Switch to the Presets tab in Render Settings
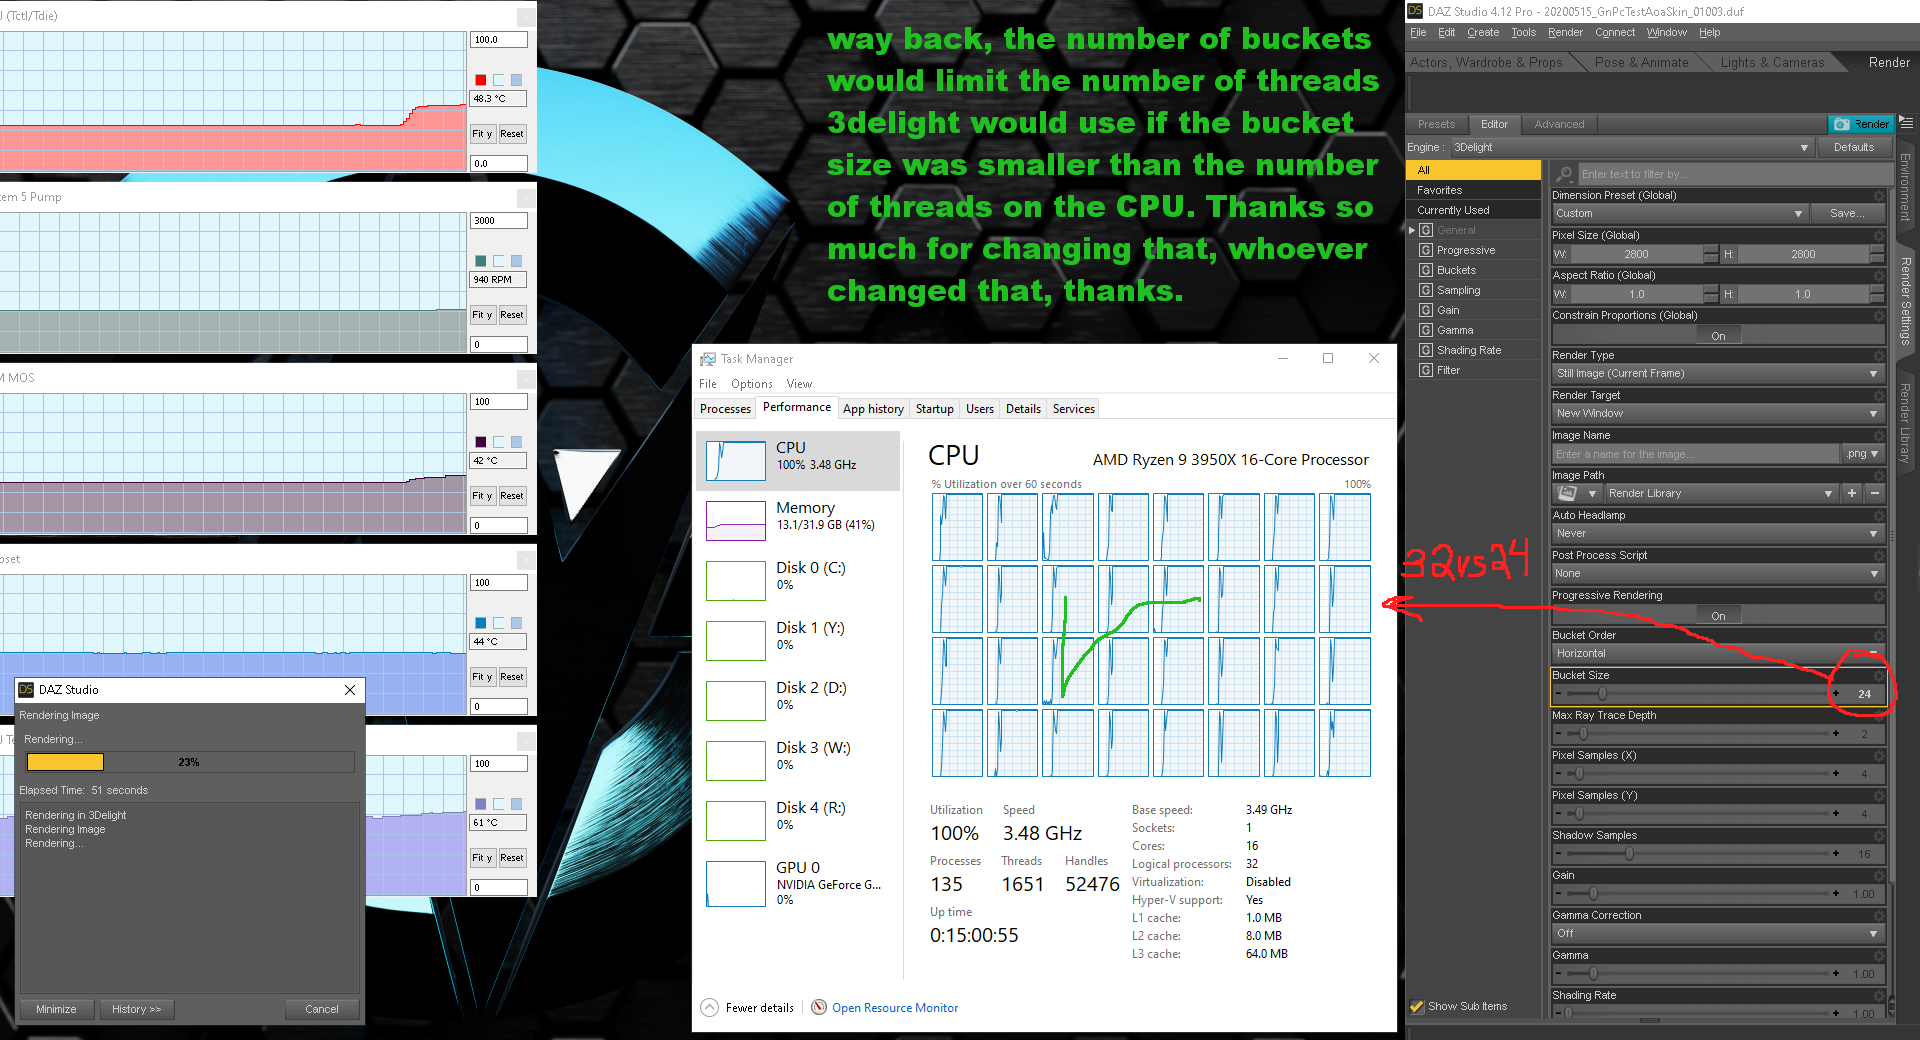Viewport: 1920px width, 1040px height. coord(1436,124)
